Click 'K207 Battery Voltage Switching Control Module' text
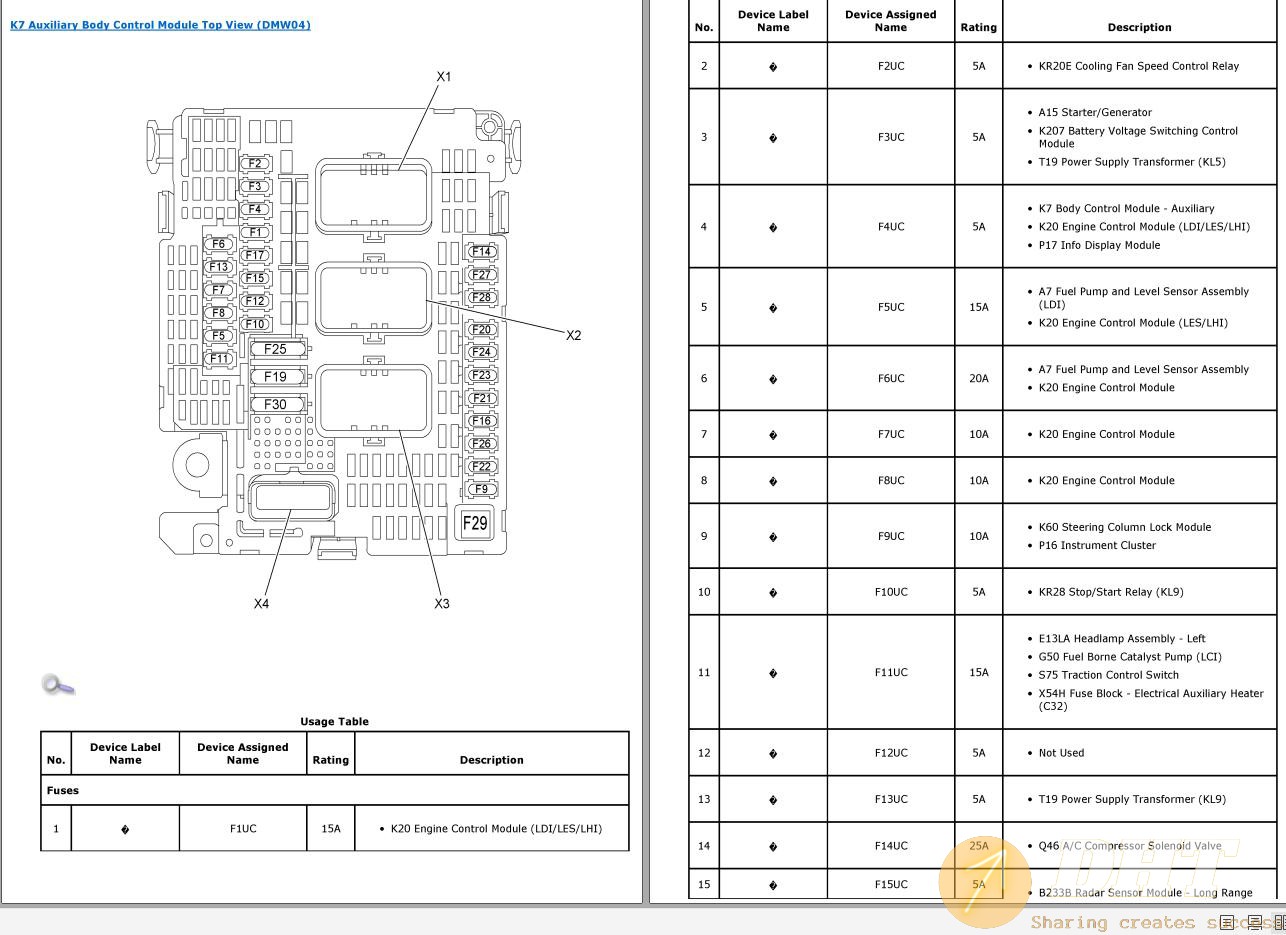Viewport: 1286px width, 935px height. [1138, 137]
